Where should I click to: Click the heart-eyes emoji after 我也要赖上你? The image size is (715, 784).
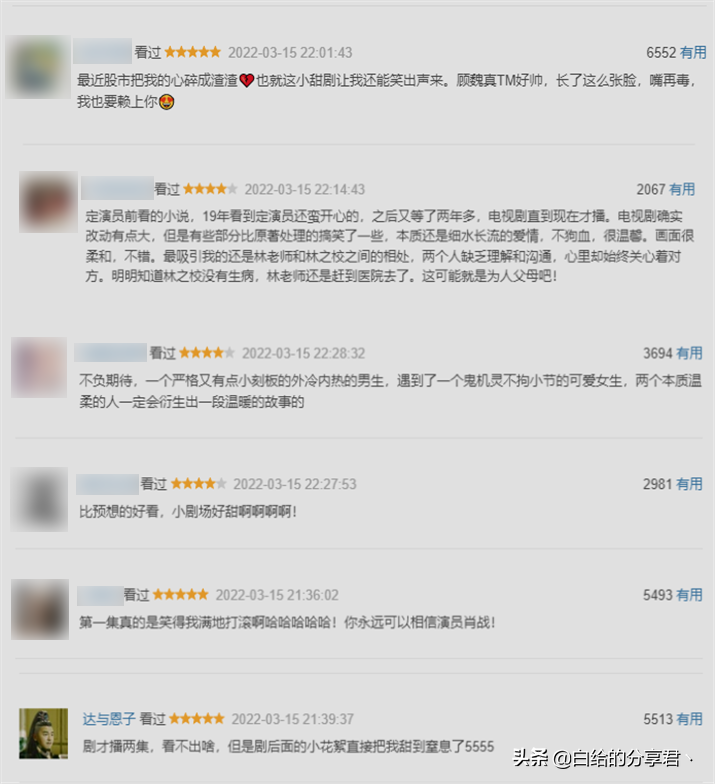tap(166, 102)
